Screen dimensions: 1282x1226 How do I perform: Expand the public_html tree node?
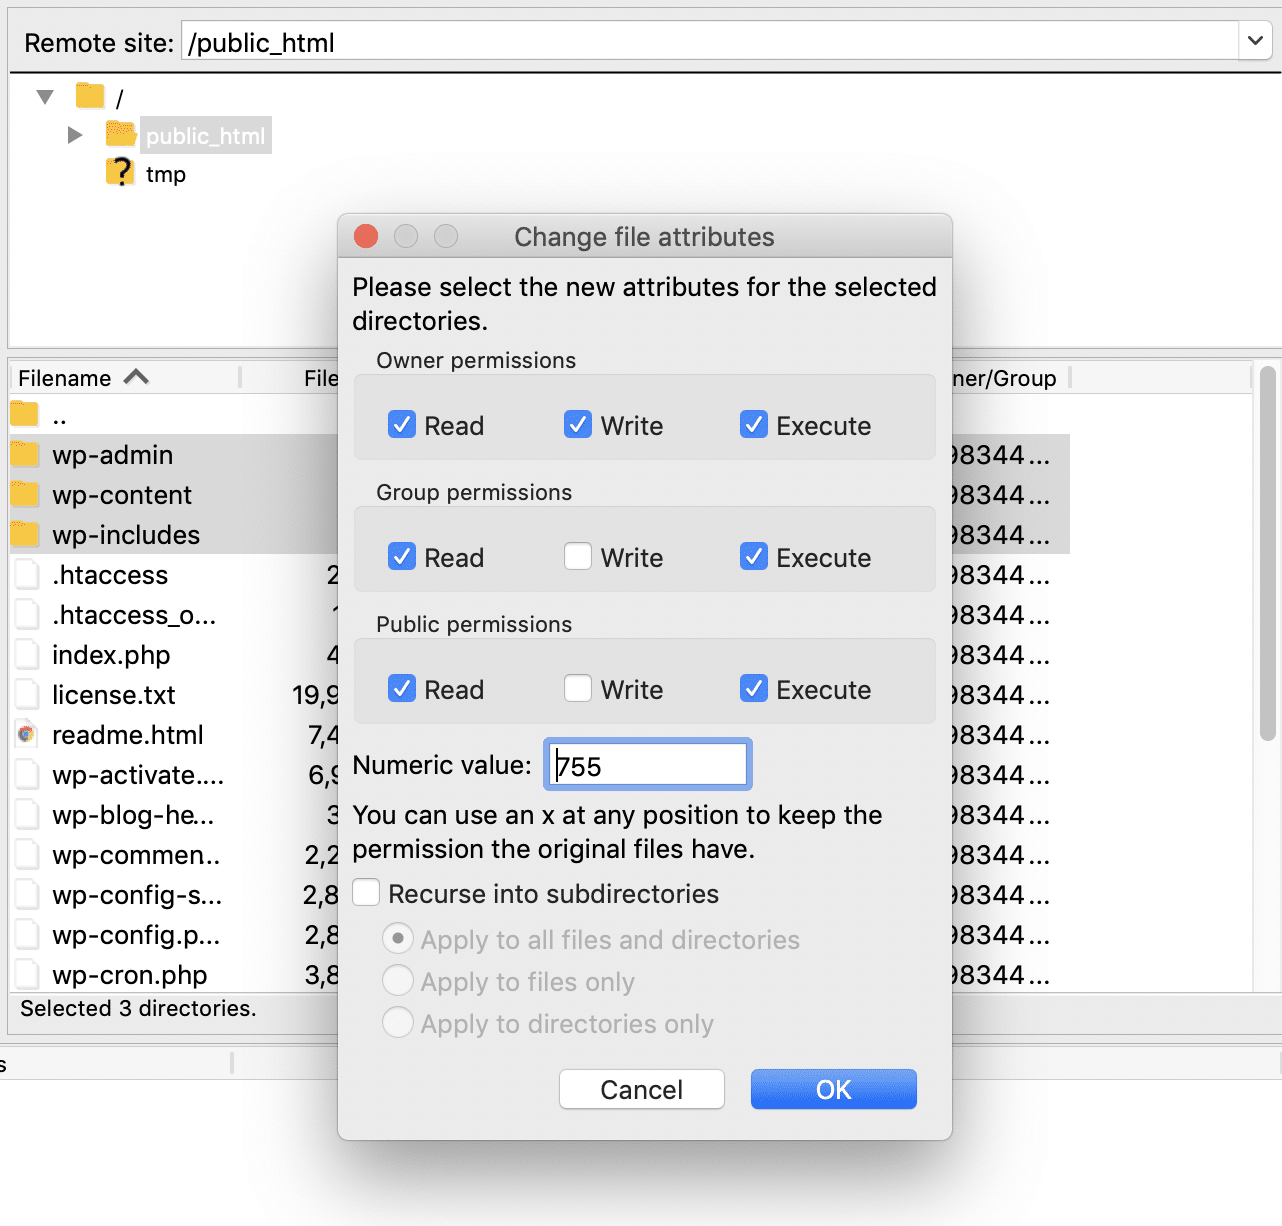(74, 134)
